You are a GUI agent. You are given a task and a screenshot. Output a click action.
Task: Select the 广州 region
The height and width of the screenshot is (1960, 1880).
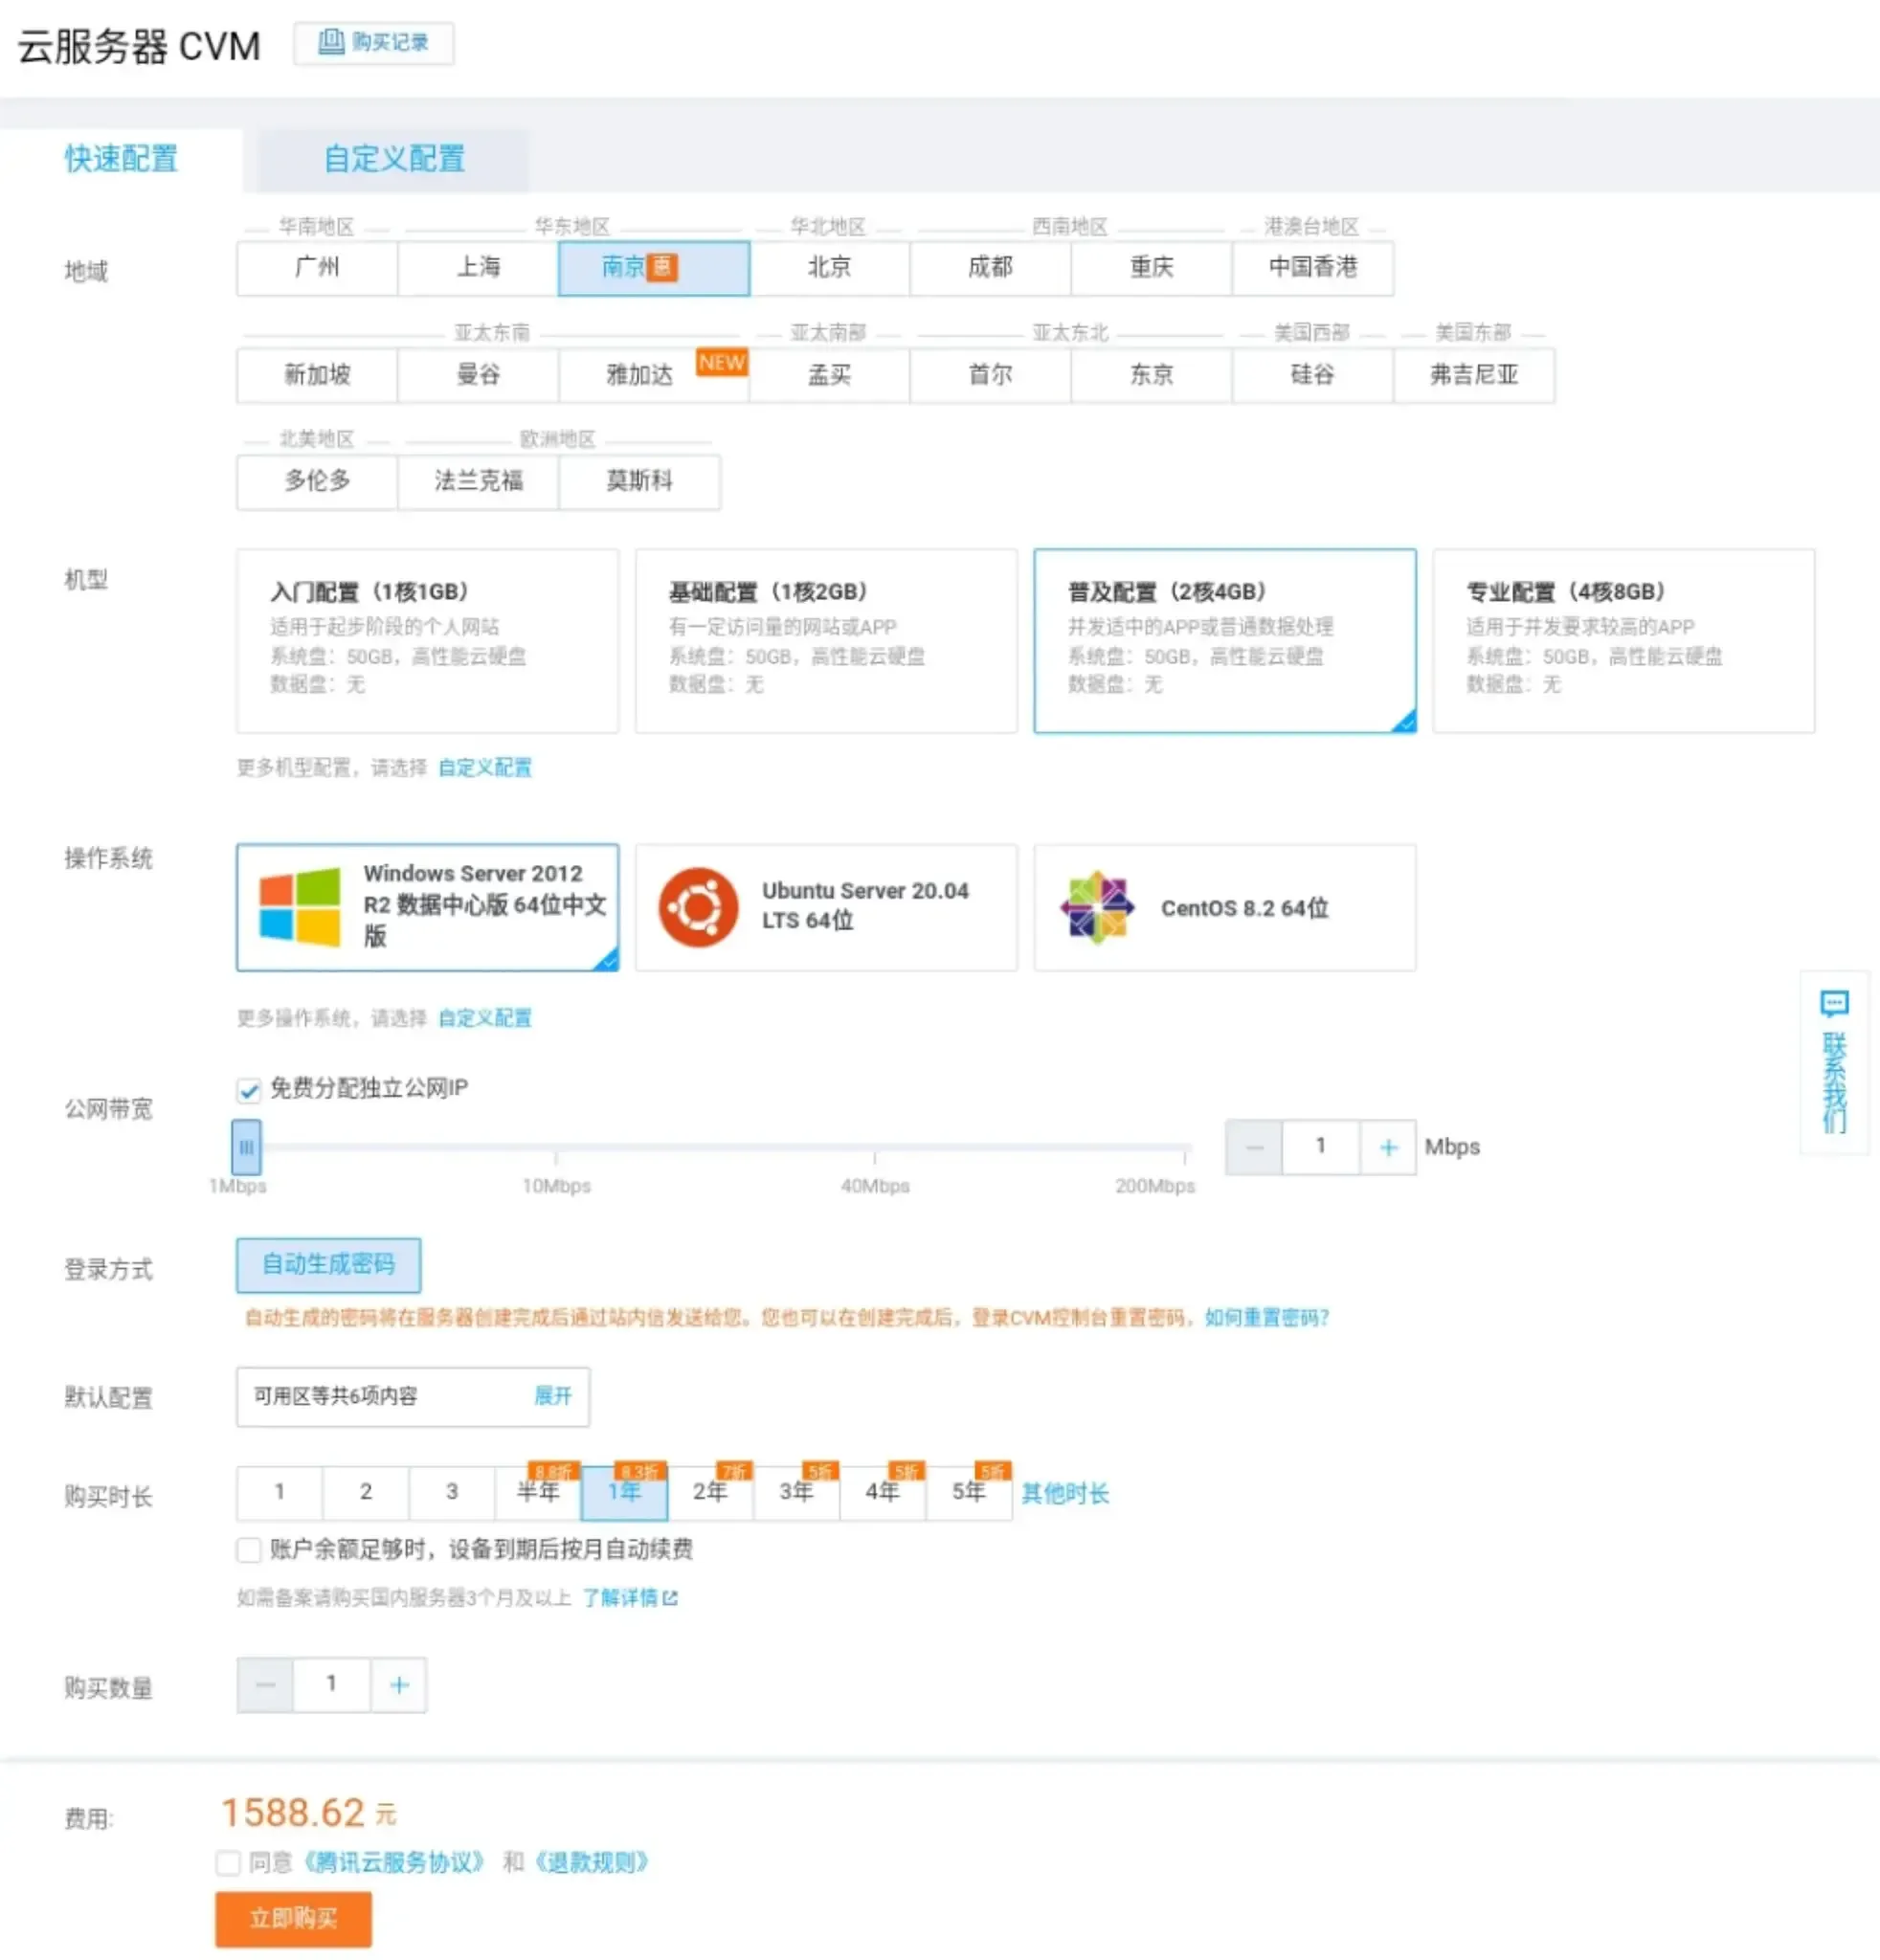(x=317, y=267)
